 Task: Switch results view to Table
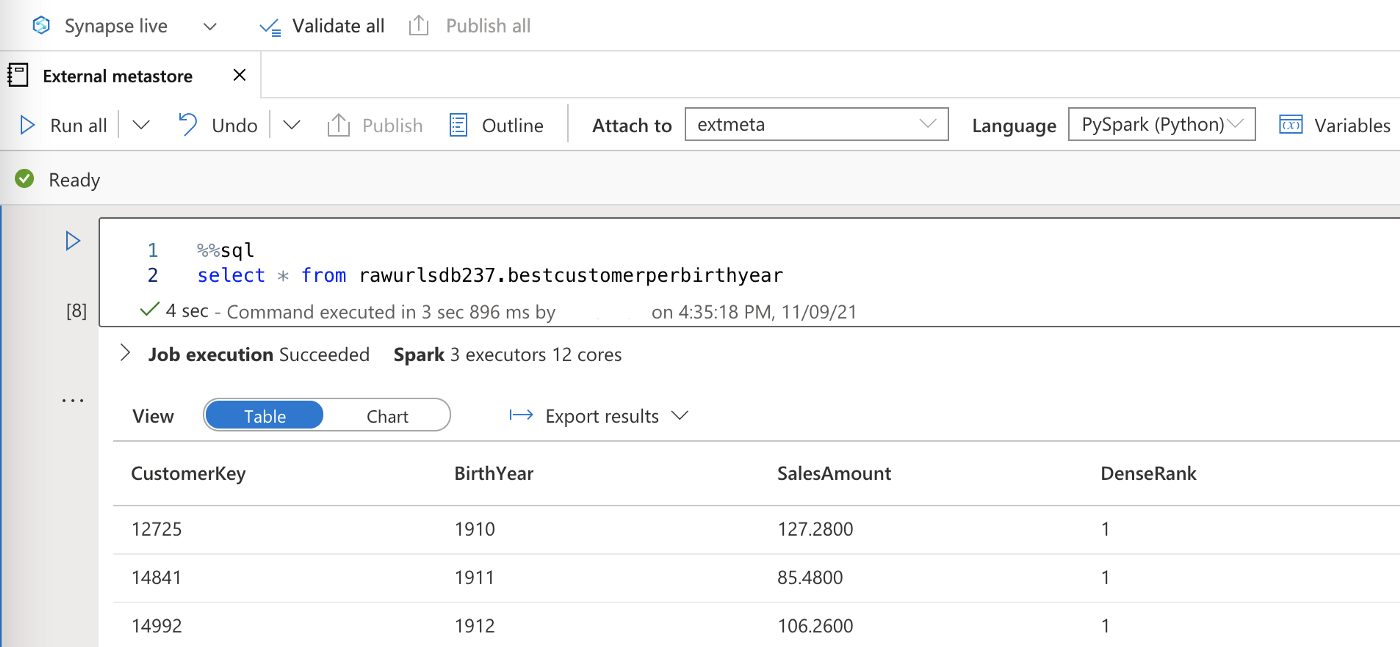(x=264, y=416)
